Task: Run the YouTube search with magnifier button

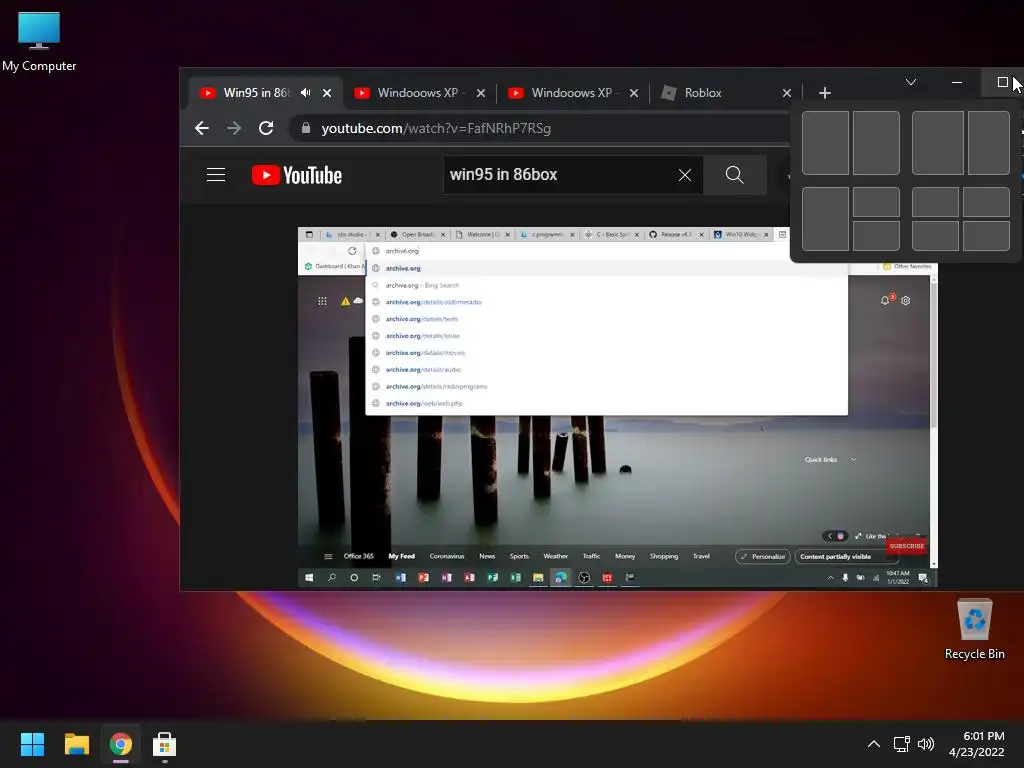Action: (x=735, y=174)
